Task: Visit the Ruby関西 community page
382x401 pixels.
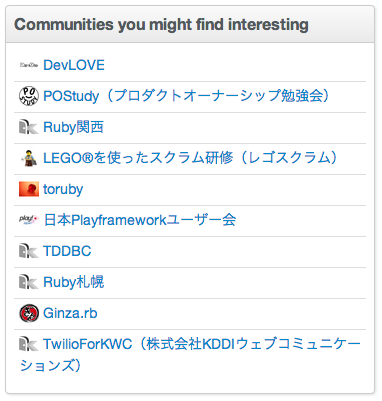Action: [x=73, y=127]
